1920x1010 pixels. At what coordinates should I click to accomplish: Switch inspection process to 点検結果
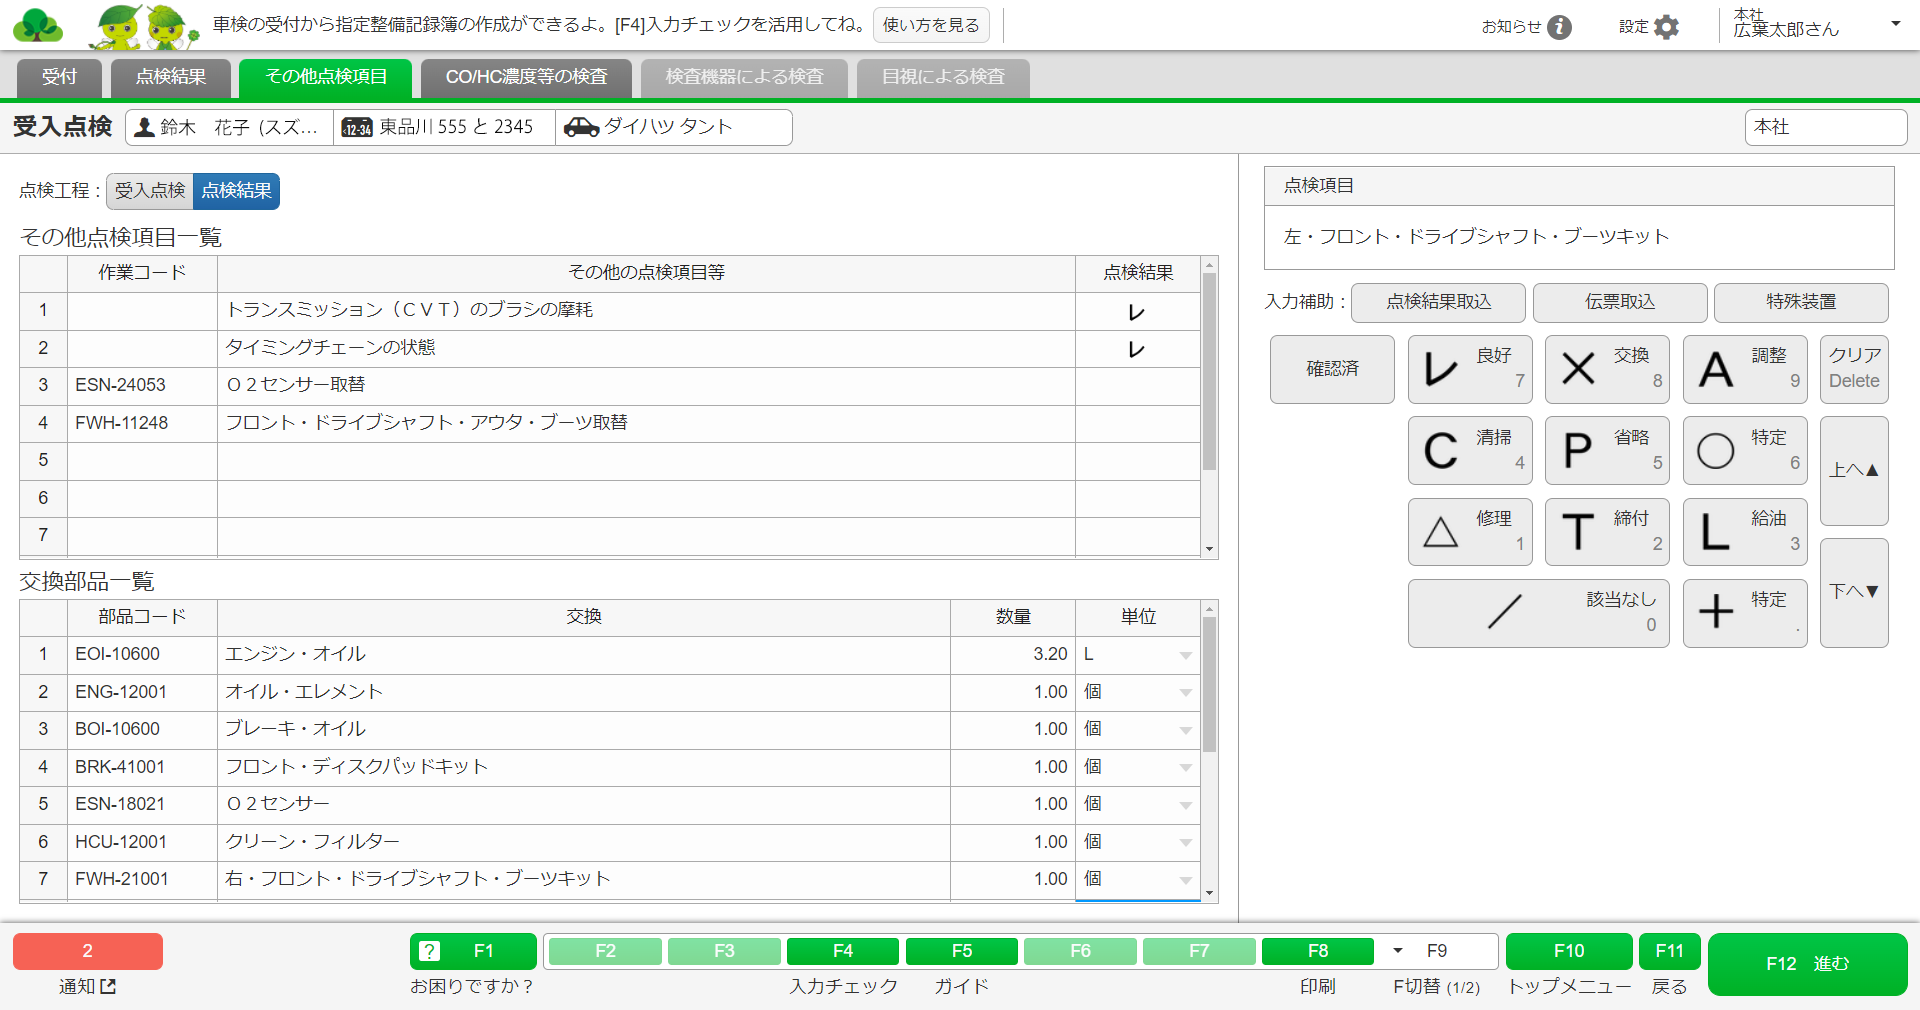[x=236, y=191]
